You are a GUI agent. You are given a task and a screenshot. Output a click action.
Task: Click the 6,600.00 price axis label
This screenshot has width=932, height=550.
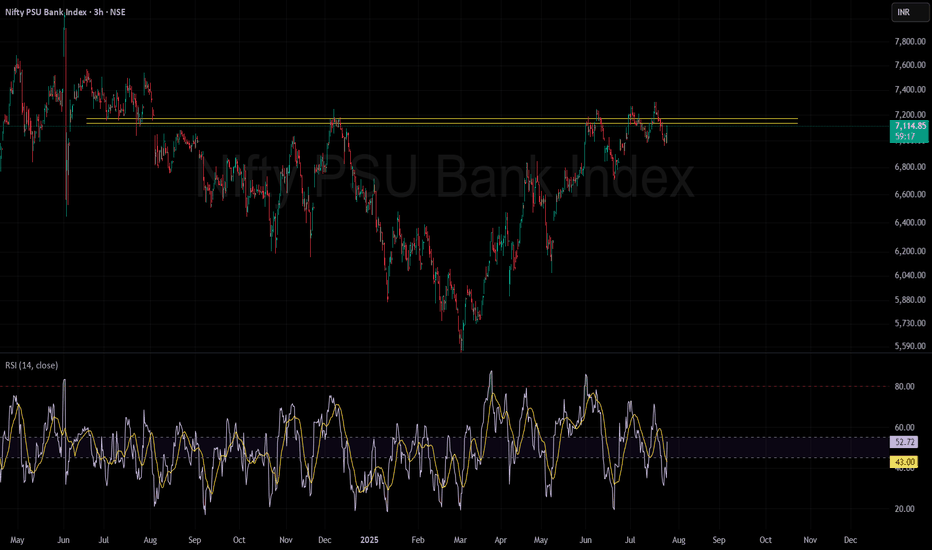point(910,194)
